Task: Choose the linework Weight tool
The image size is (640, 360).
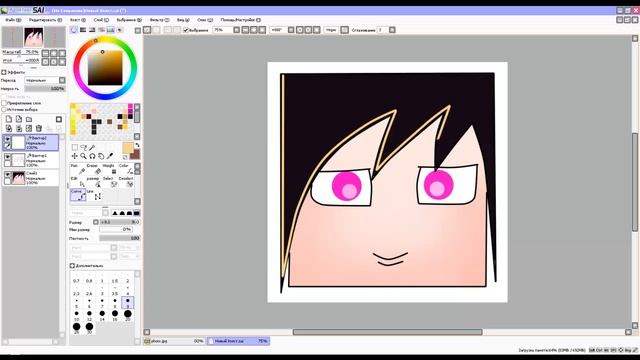Action: [x=109, y=169]
